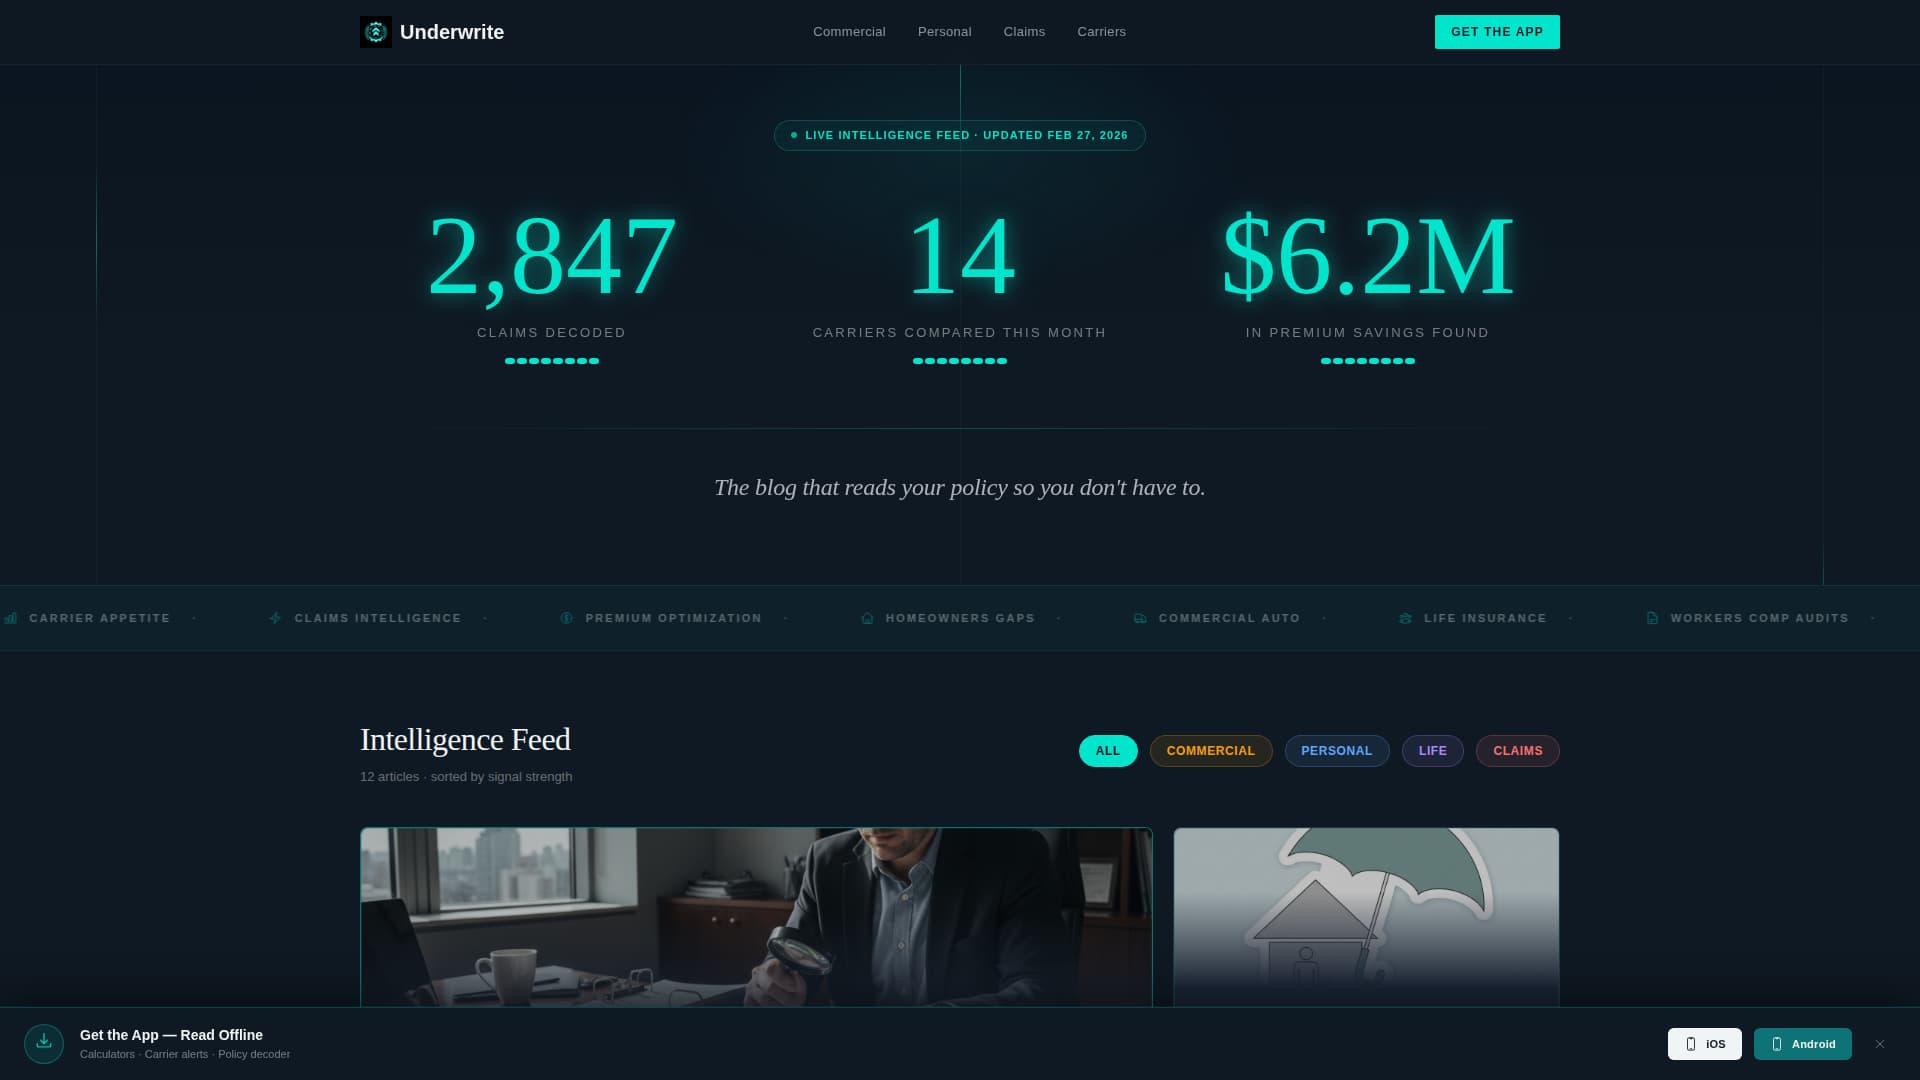Viewport: 1920px width, 1080px height.
Task: Dismiss the Get the App banner
Action: 1880,1044
